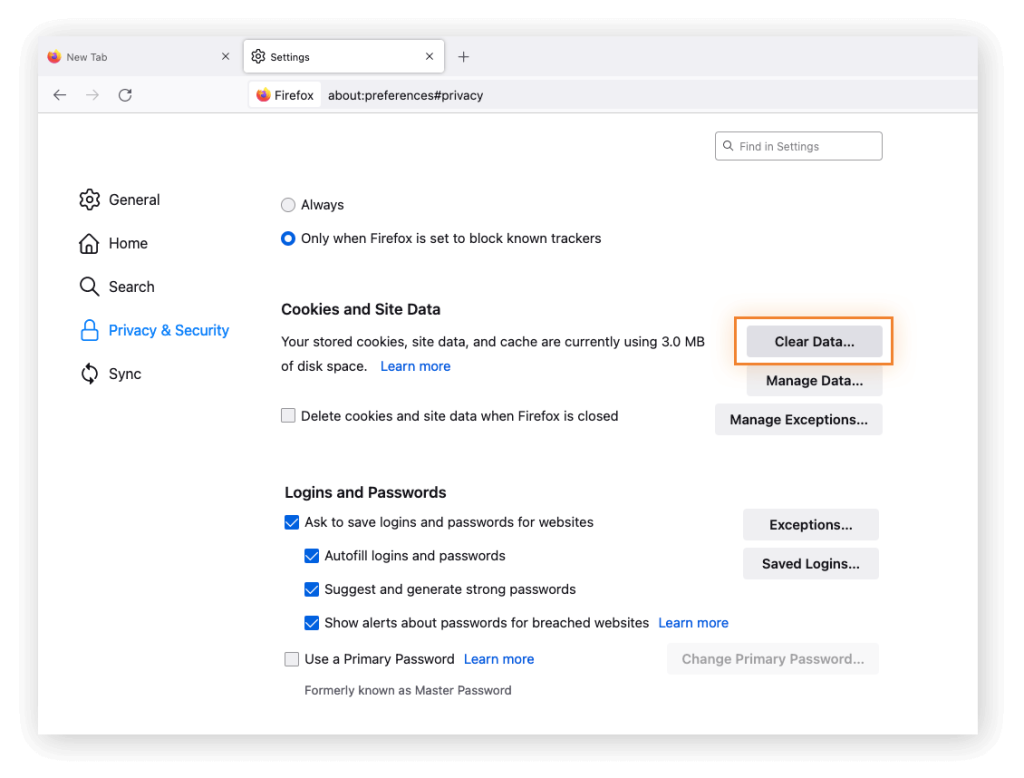The height and width of the screenshot is (778, 1024).
Task: Select the Privacy & Security category label
Action: pyautogui.click(x=168, y=331)
